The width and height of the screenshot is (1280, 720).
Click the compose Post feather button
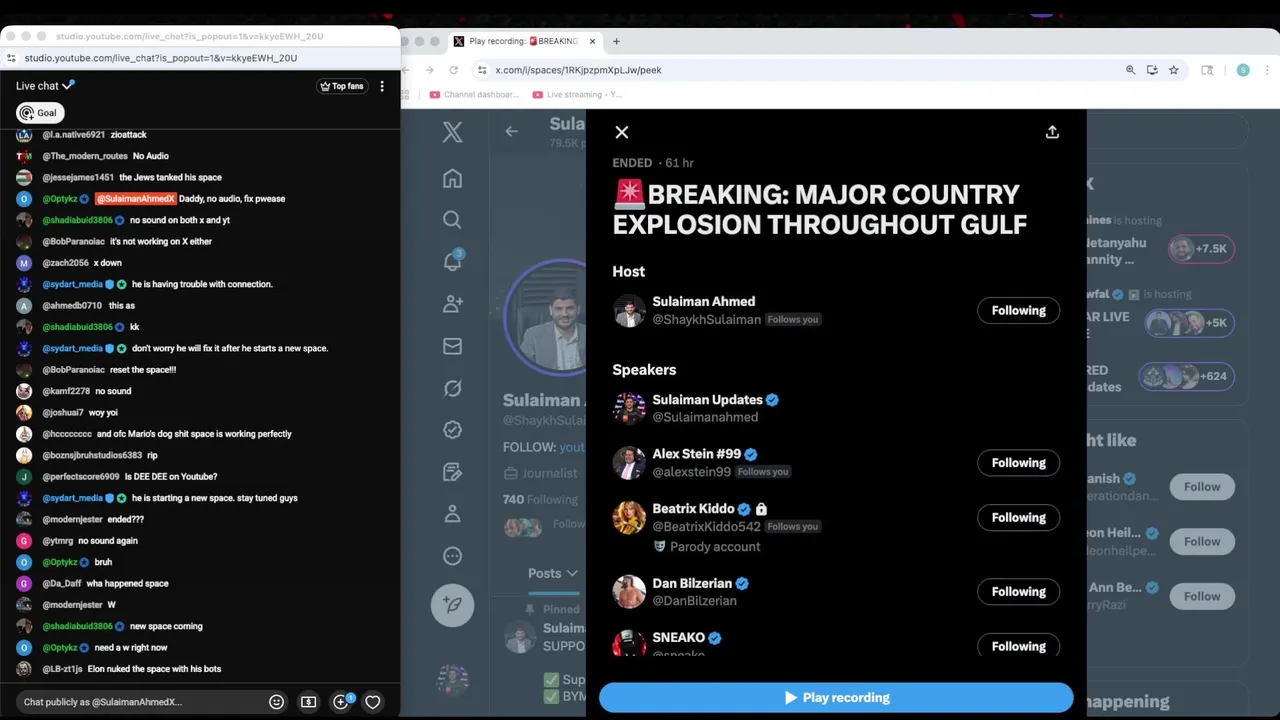pos(452,605)
